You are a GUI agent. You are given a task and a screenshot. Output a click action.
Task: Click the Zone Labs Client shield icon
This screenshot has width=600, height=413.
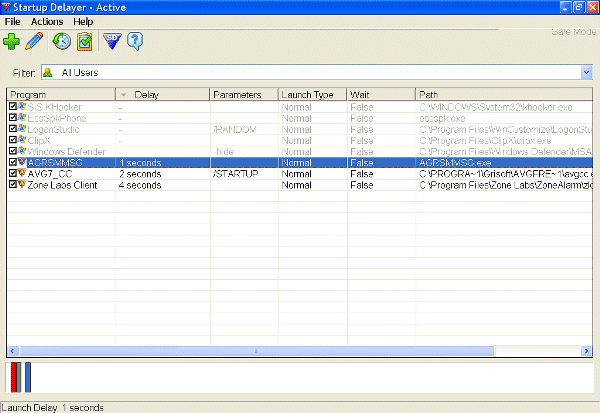coord(22,184)
